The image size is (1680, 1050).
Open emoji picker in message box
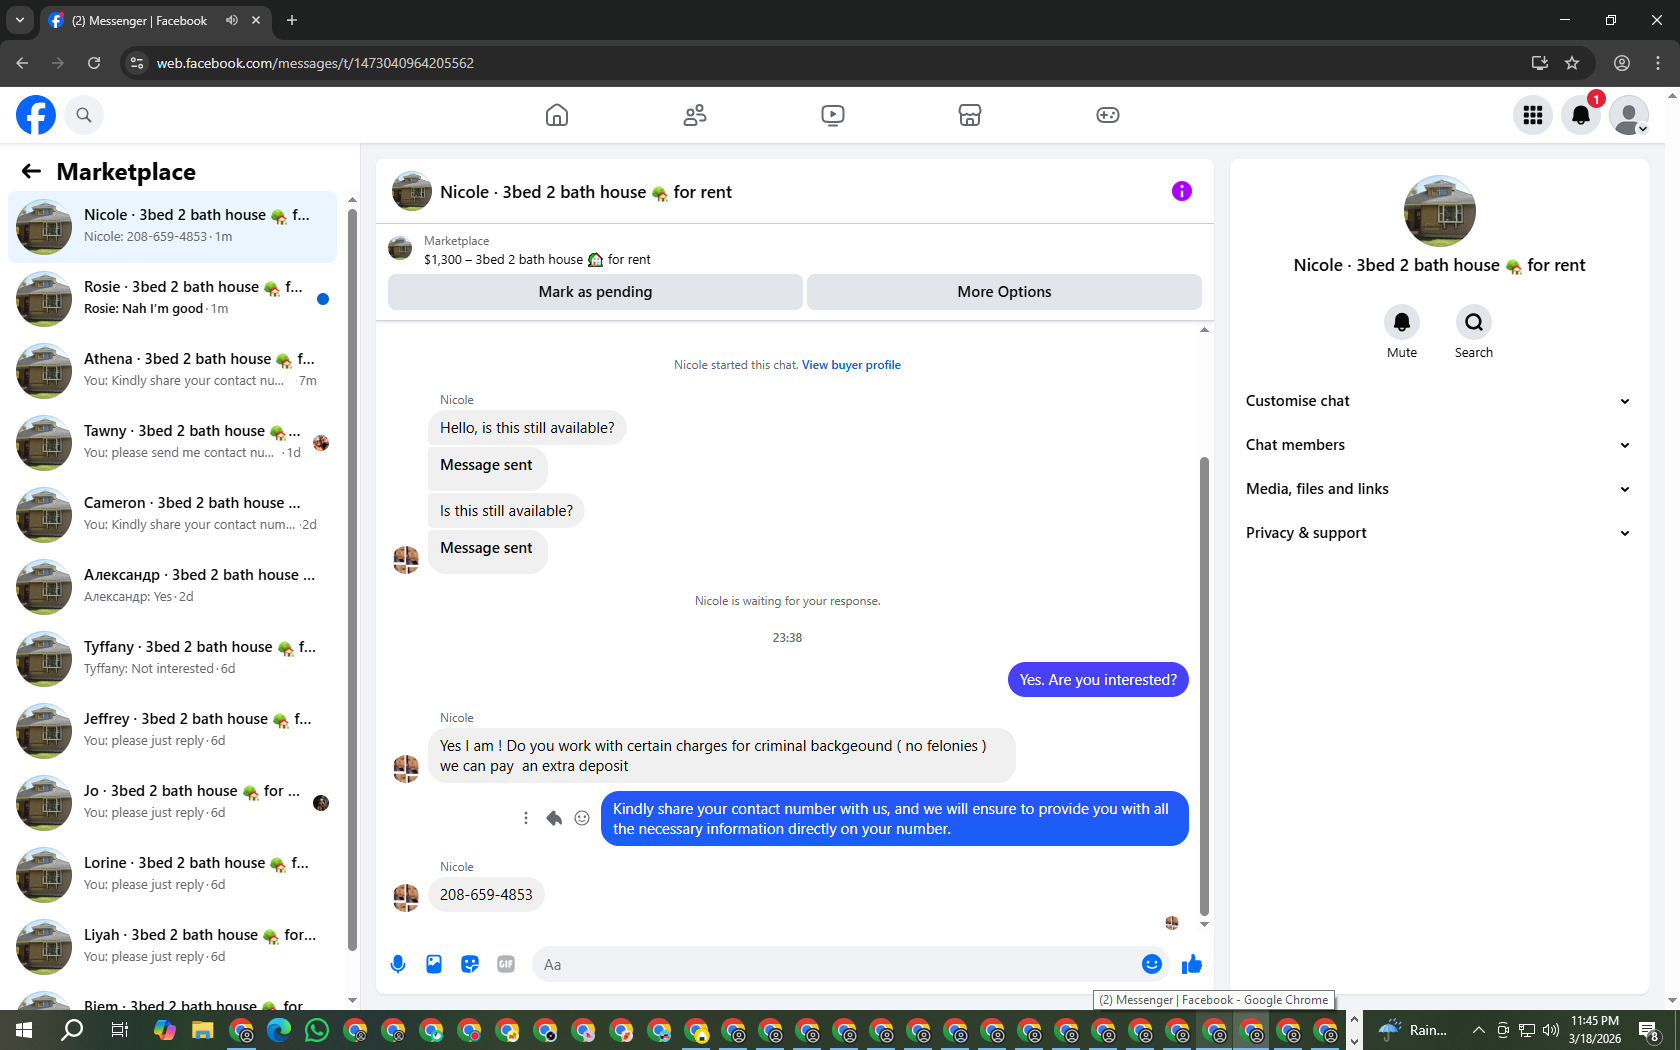(x=1152, y=964)
